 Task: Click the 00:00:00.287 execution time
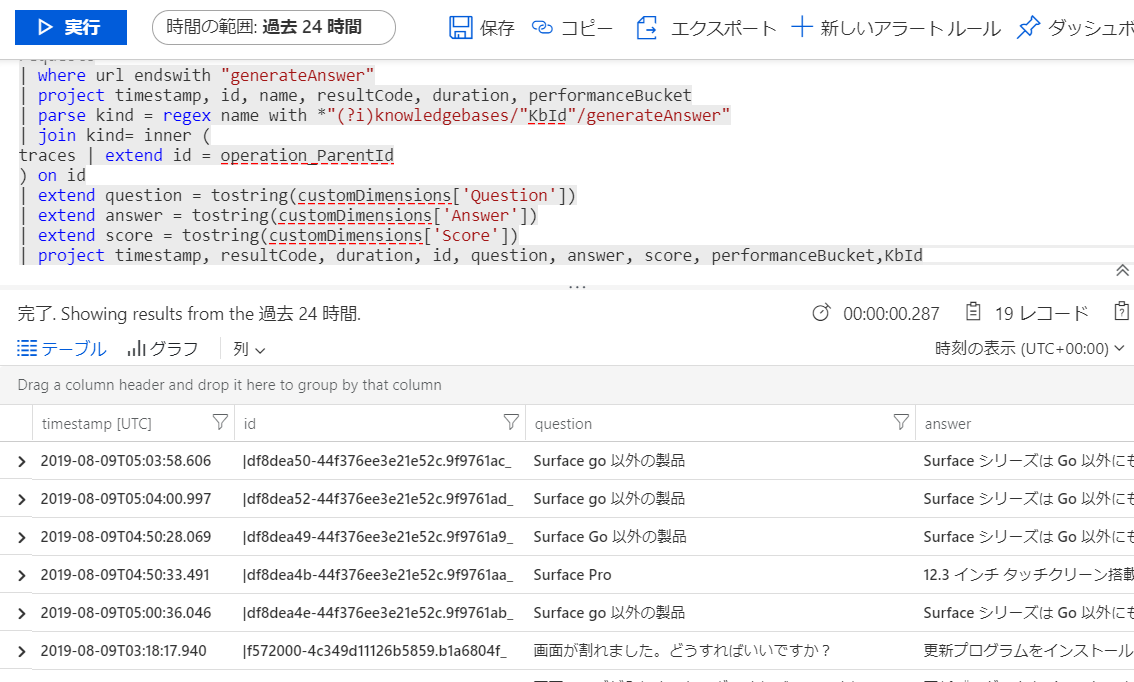click(891, 314)
